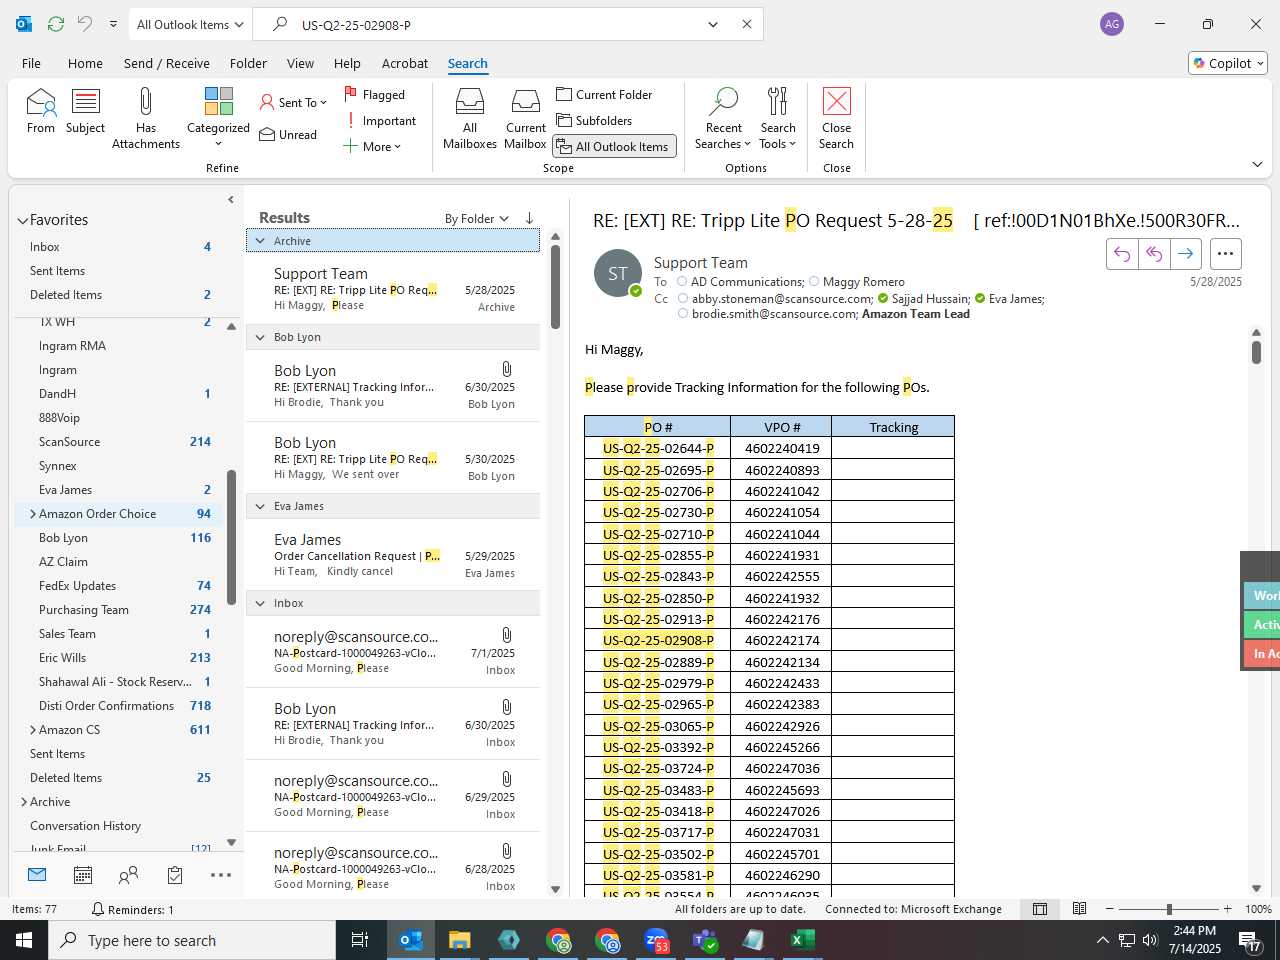1280x960 pixels.
Task: Filter search by From sender
Action: pyautogui.click(x=41, y=111)
